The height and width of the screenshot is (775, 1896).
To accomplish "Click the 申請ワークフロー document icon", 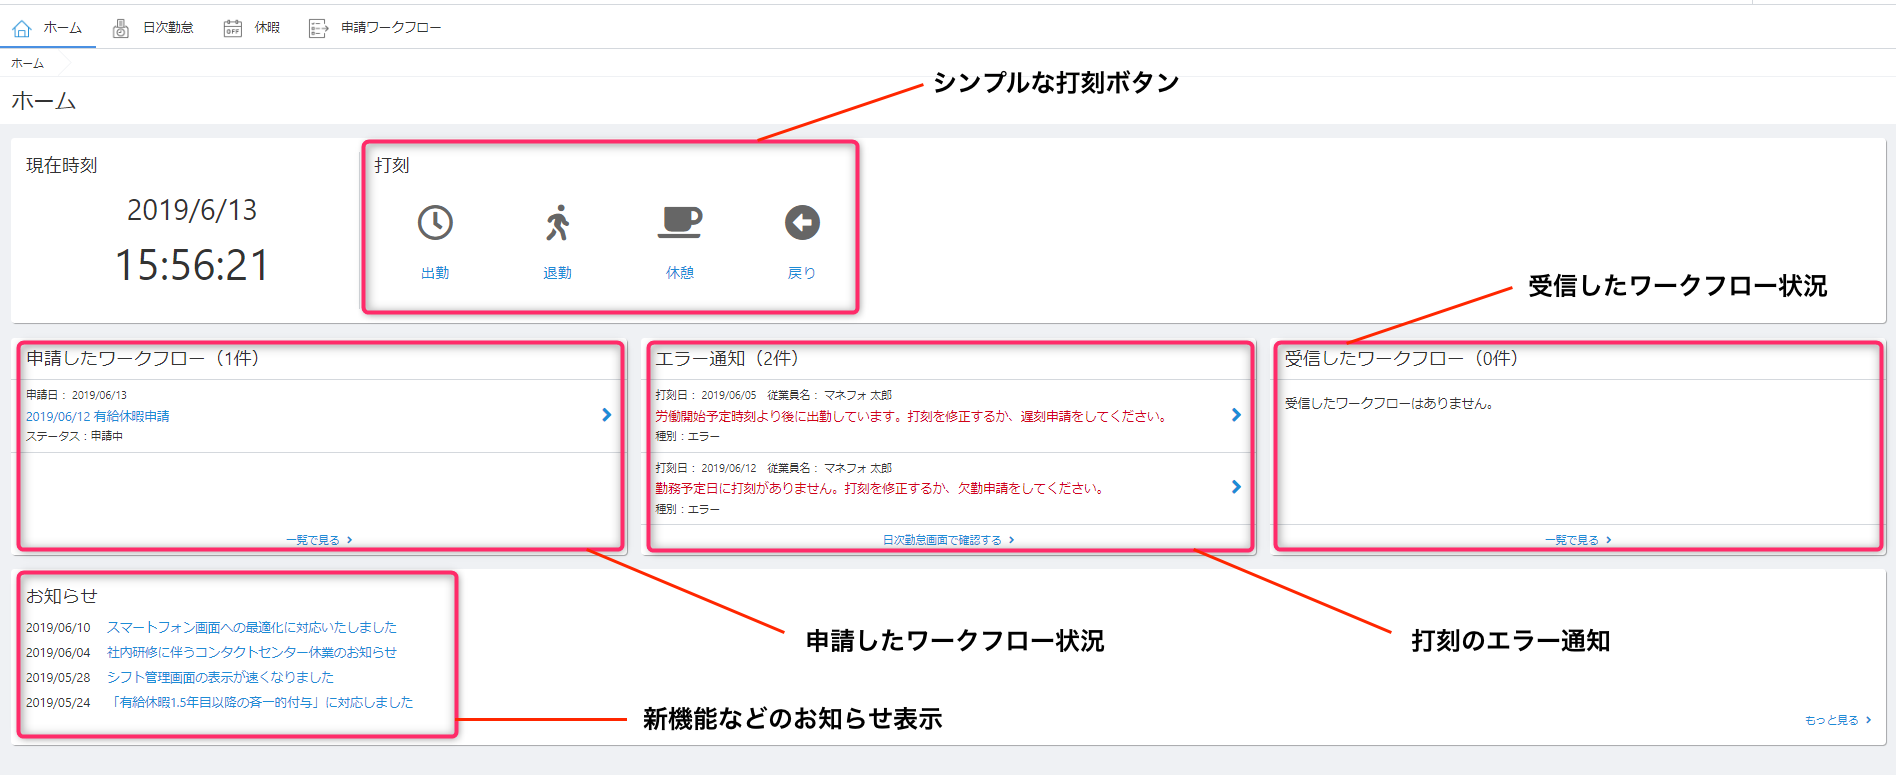I will pos(318,28).
